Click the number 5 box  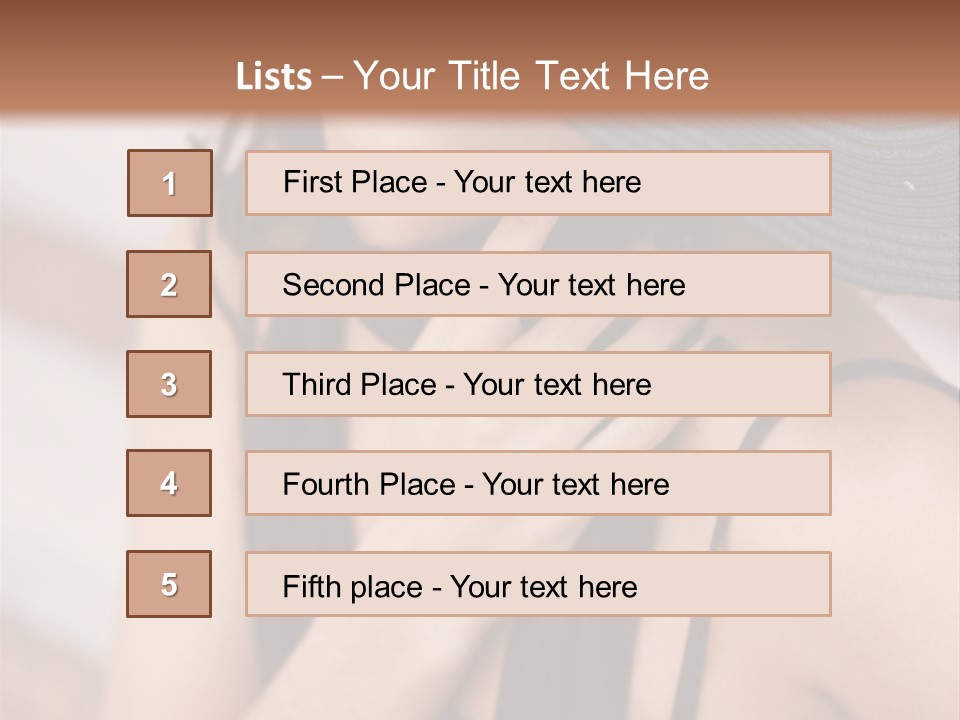169,584
